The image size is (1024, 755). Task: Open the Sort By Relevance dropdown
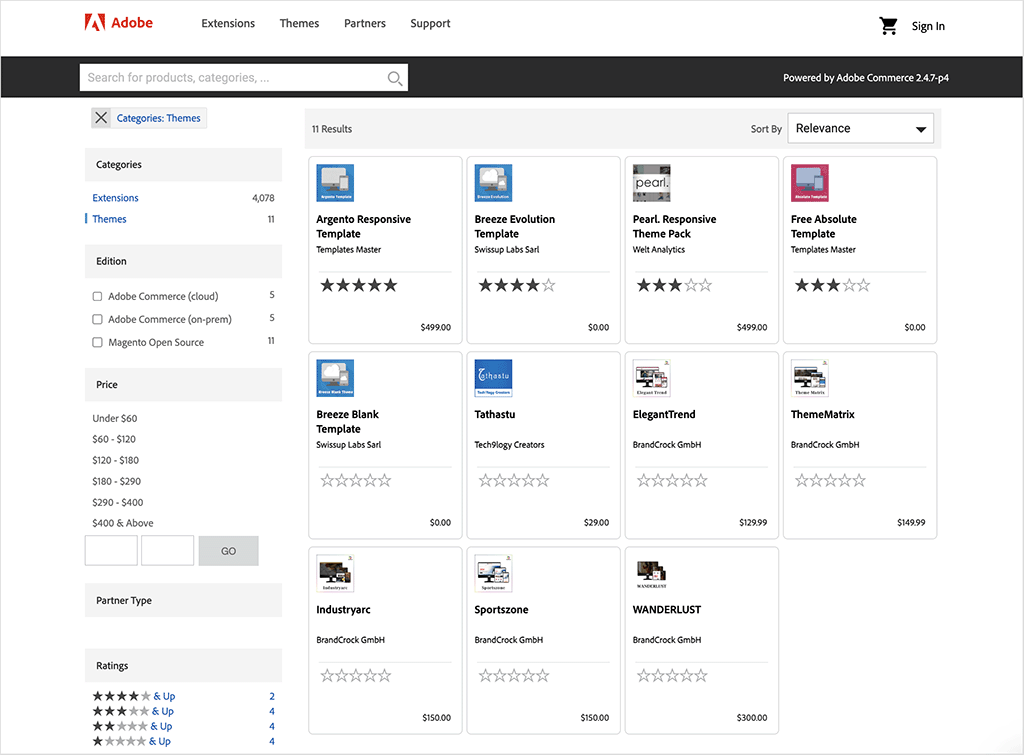[x=860, y=129]
